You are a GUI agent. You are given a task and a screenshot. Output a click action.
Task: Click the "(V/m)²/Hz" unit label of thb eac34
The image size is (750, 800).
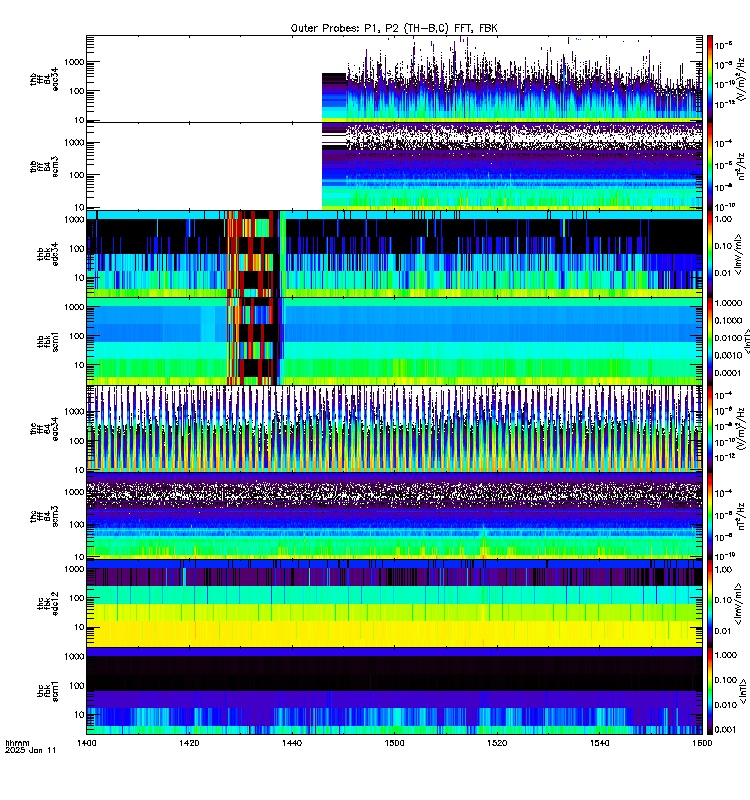(x=742, y=79)
